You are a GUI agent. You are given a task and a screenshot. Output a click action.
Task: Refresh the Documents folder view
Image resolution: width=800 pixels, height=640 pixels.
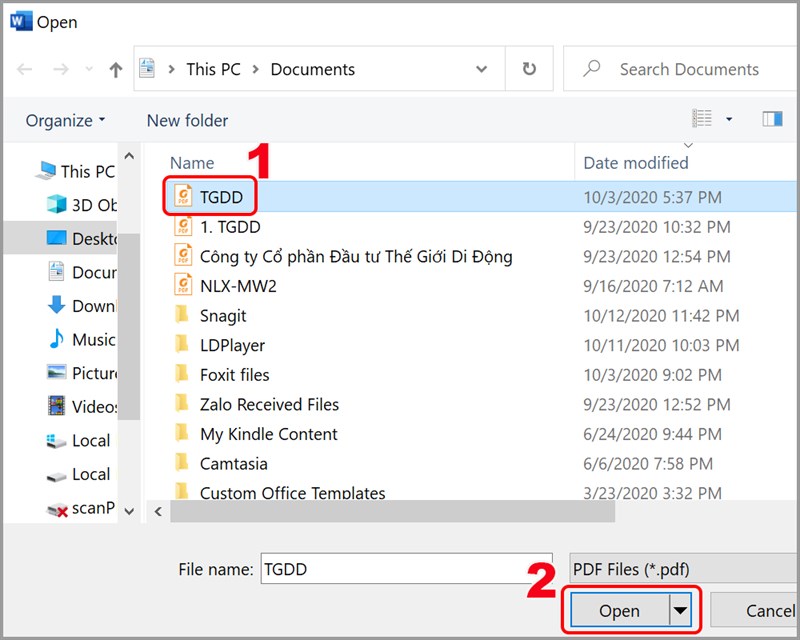[x=529, y=68]
